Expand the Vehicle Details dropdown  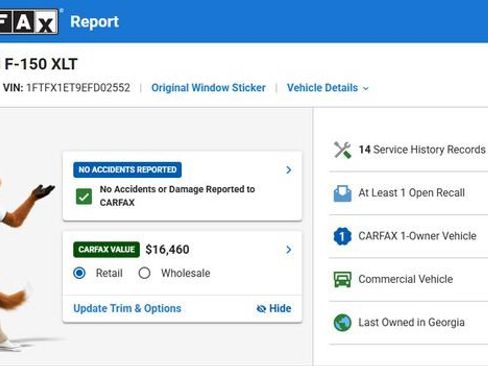[328, 88]
